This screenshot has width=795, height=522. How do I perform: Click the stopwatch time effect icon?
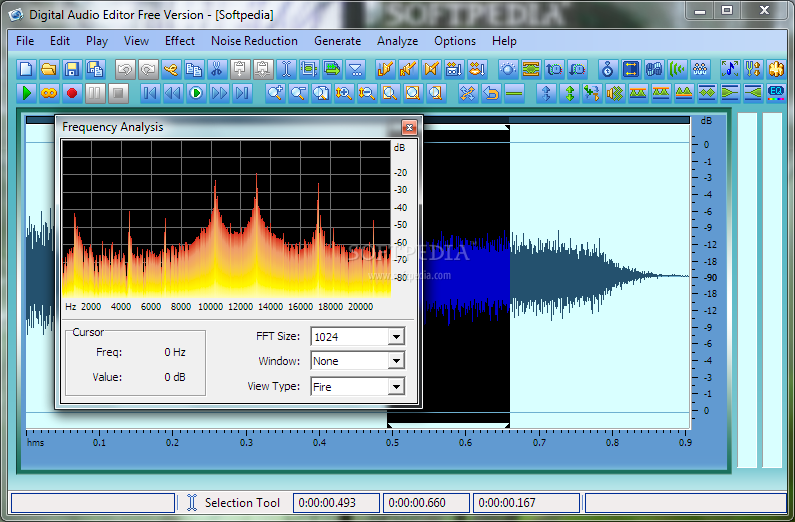point(607,69)
